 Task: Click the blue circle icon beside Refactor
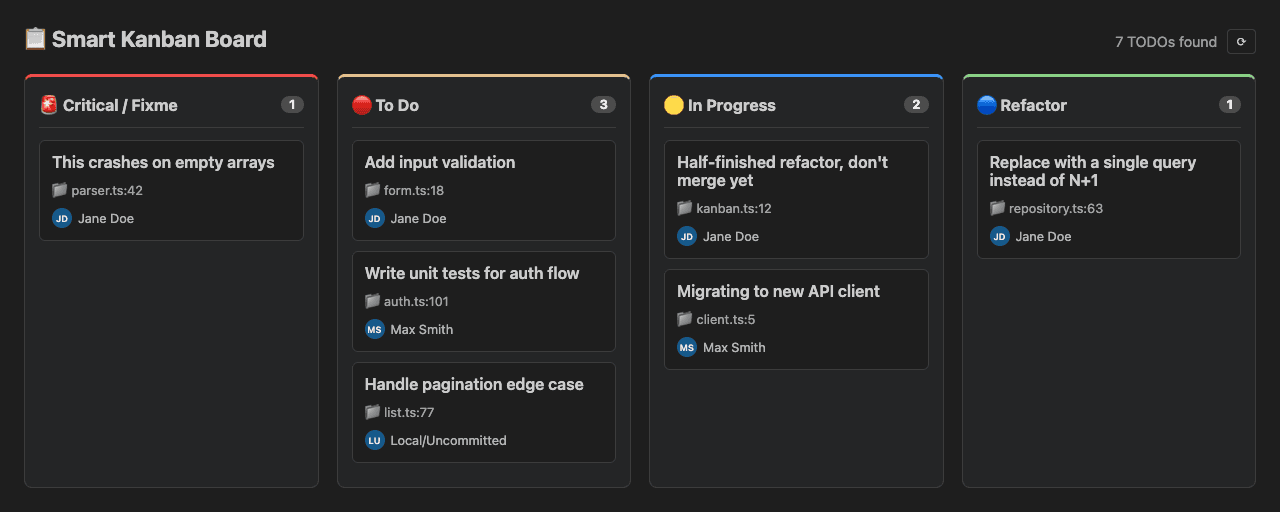[987, 105]
